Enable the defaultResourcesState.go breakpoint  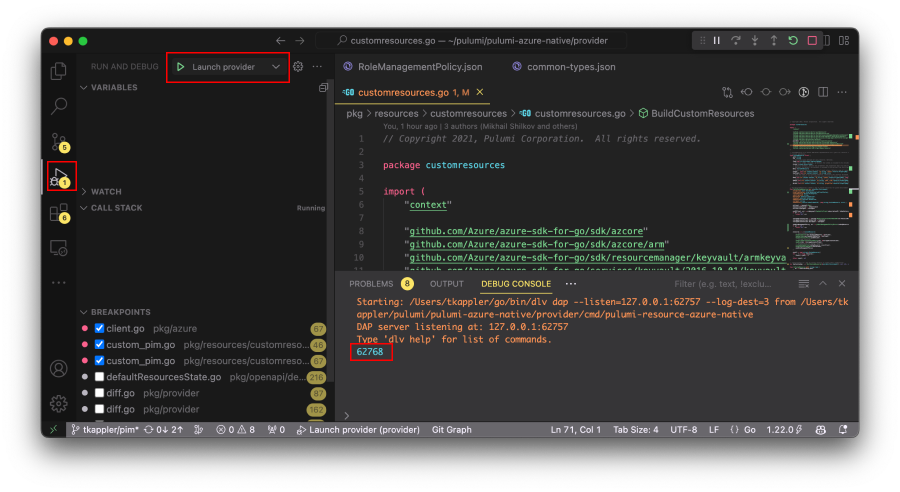99,377
